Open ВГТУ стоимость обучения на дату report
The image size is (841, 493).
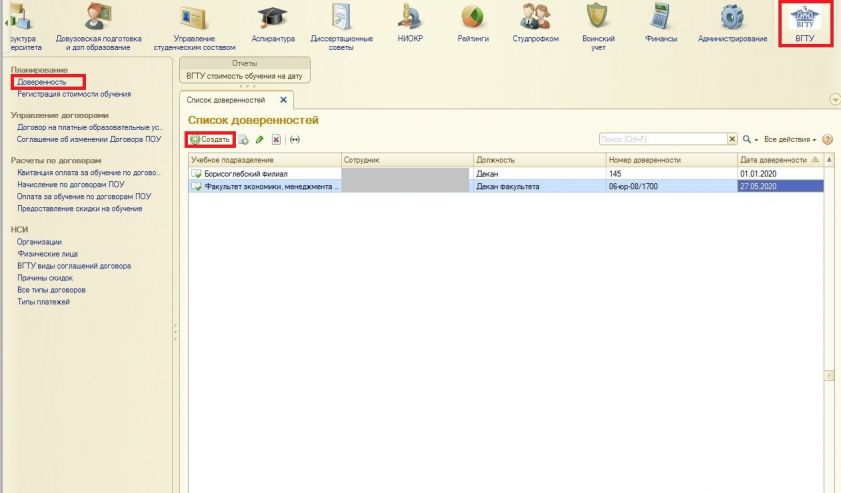pyautogui.click(x=245, y=76)
